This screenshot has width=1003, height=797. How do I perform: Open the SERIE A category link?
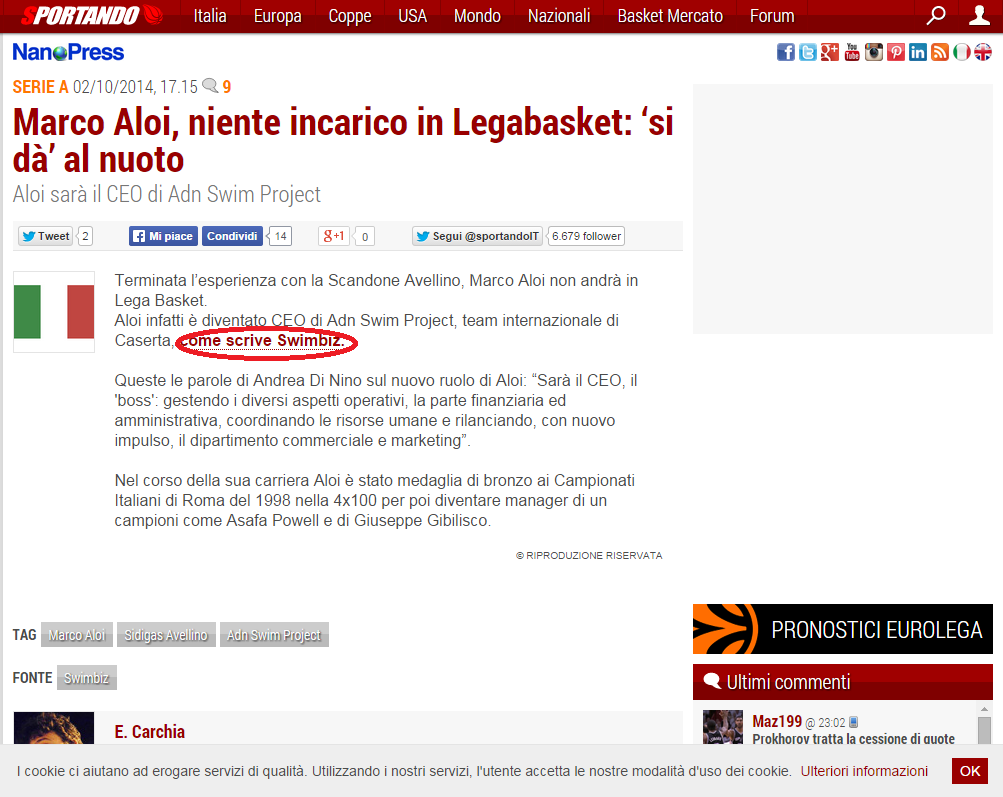tap(40, 86)
